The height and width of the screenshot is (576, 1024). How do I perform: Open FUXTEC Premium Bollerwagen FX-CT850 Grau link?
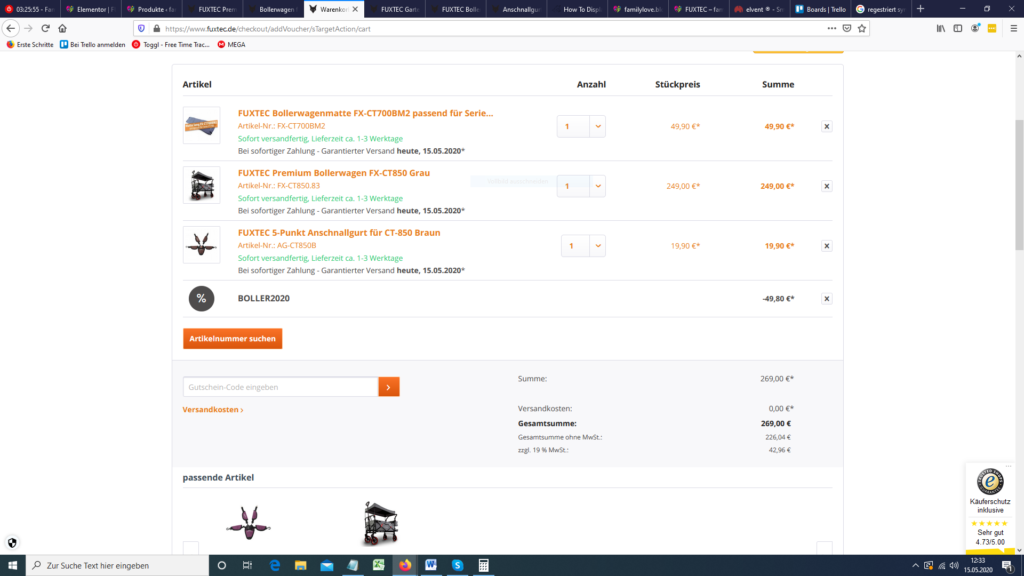334,173
